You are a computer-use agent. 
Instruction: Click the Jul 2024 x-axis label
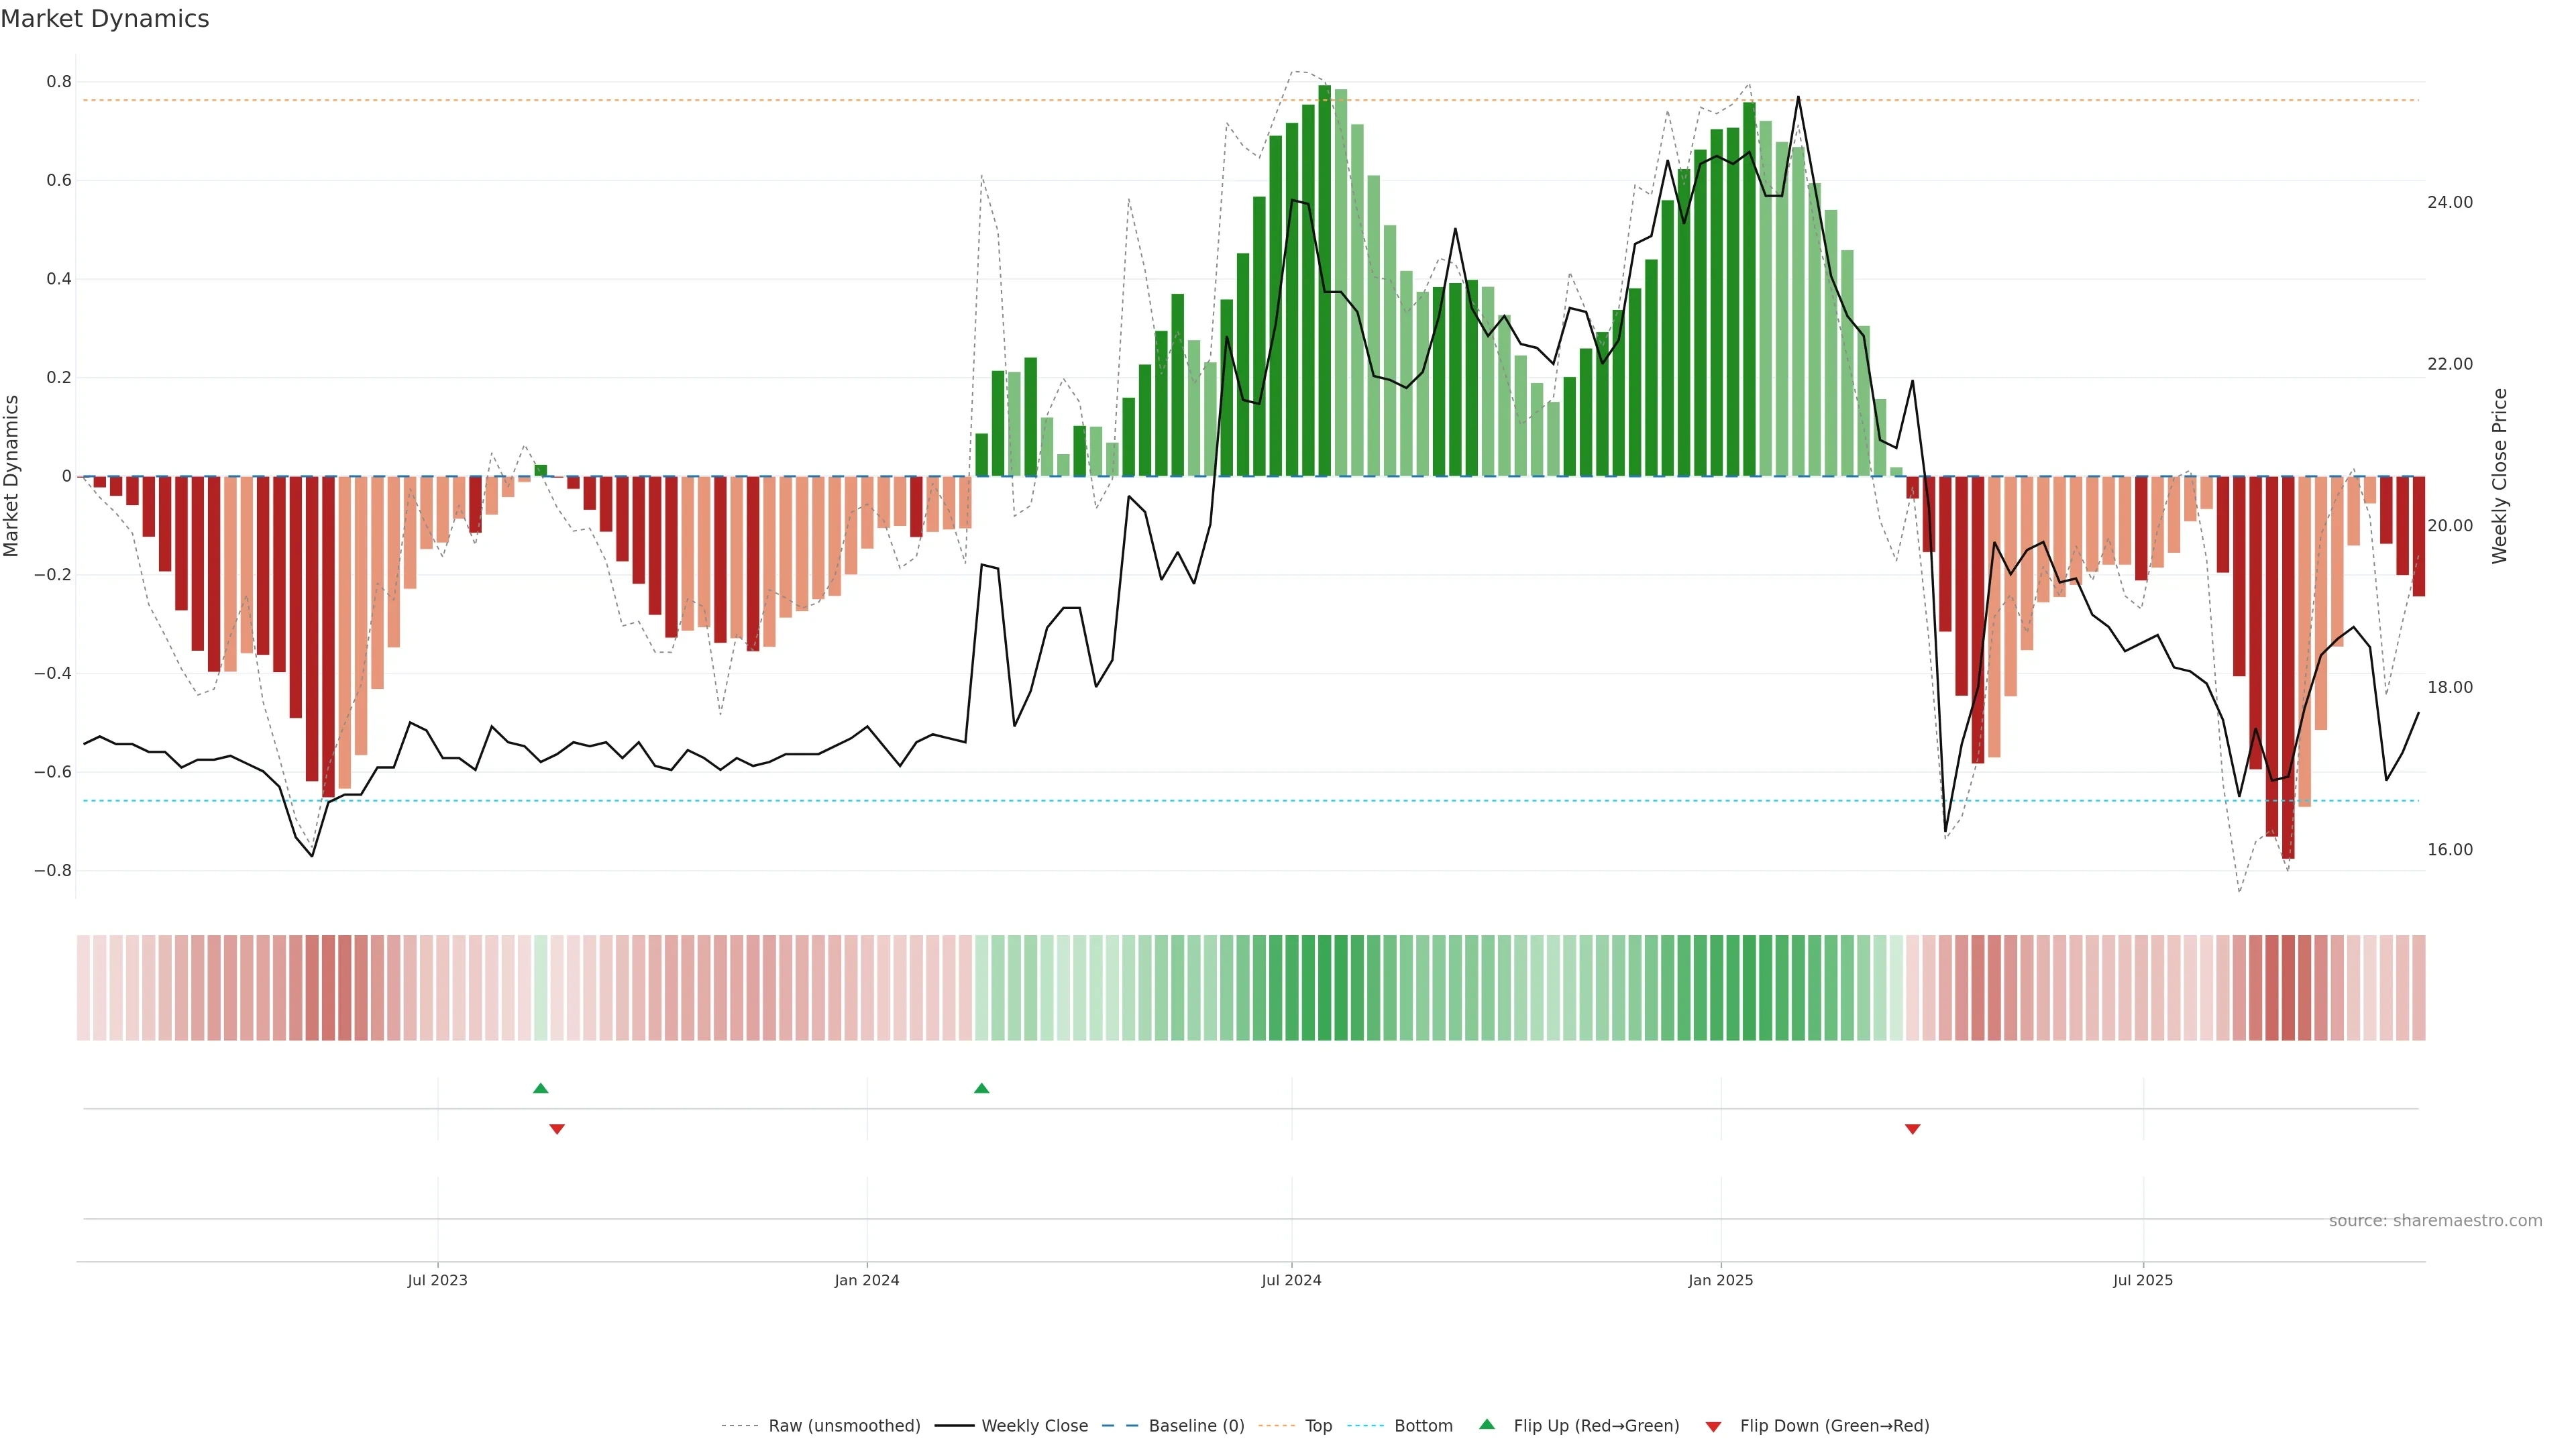click(1291, 1280)
